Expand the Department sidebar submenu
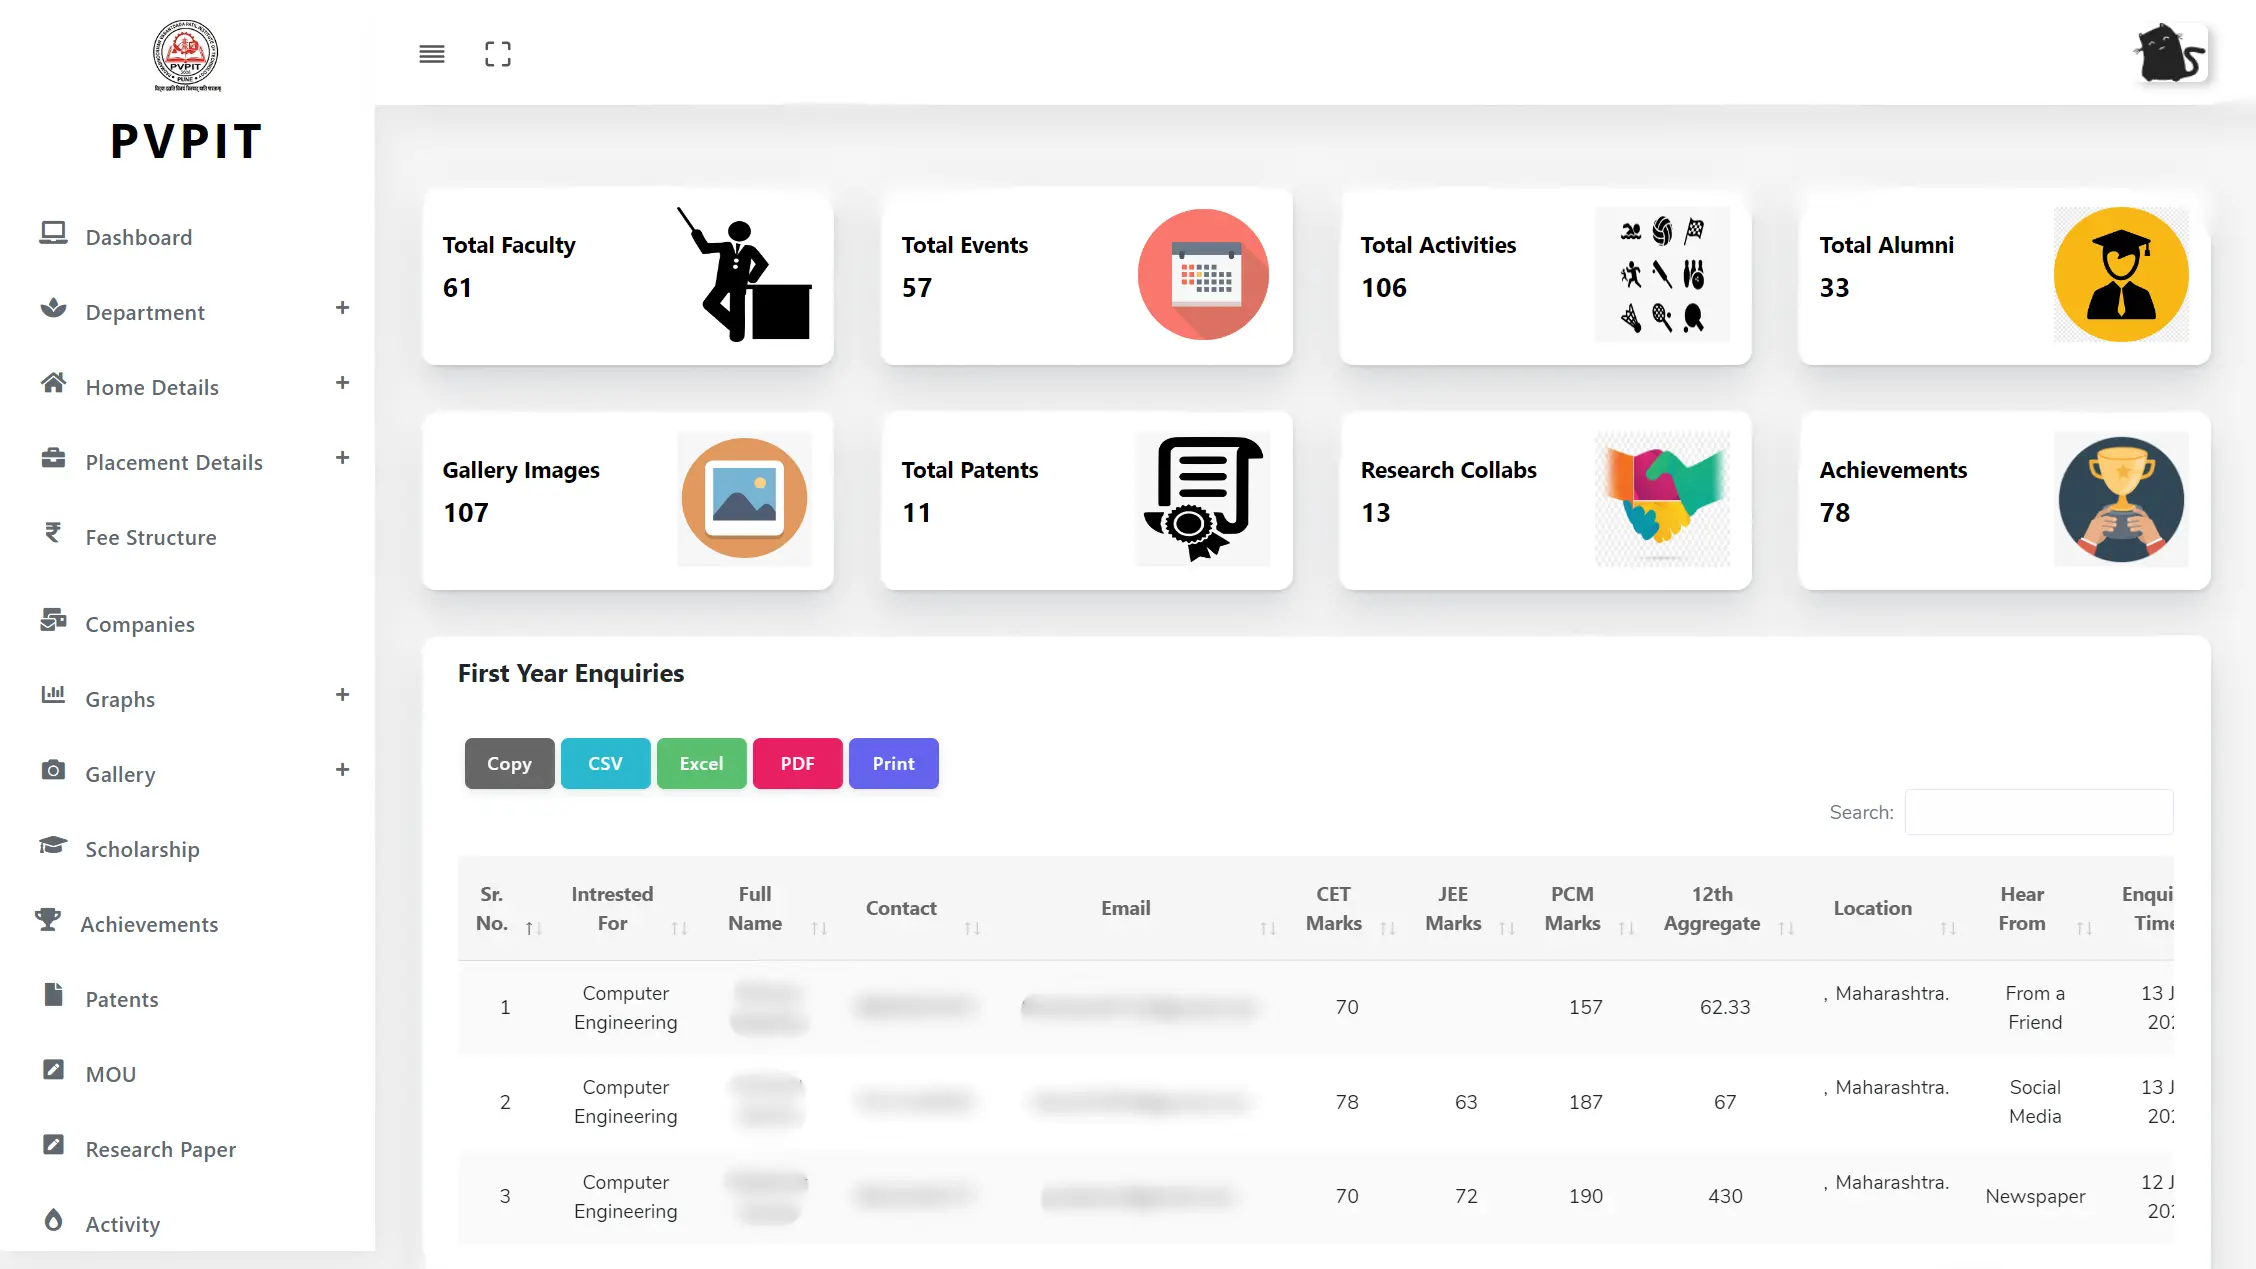 point(342,309)
